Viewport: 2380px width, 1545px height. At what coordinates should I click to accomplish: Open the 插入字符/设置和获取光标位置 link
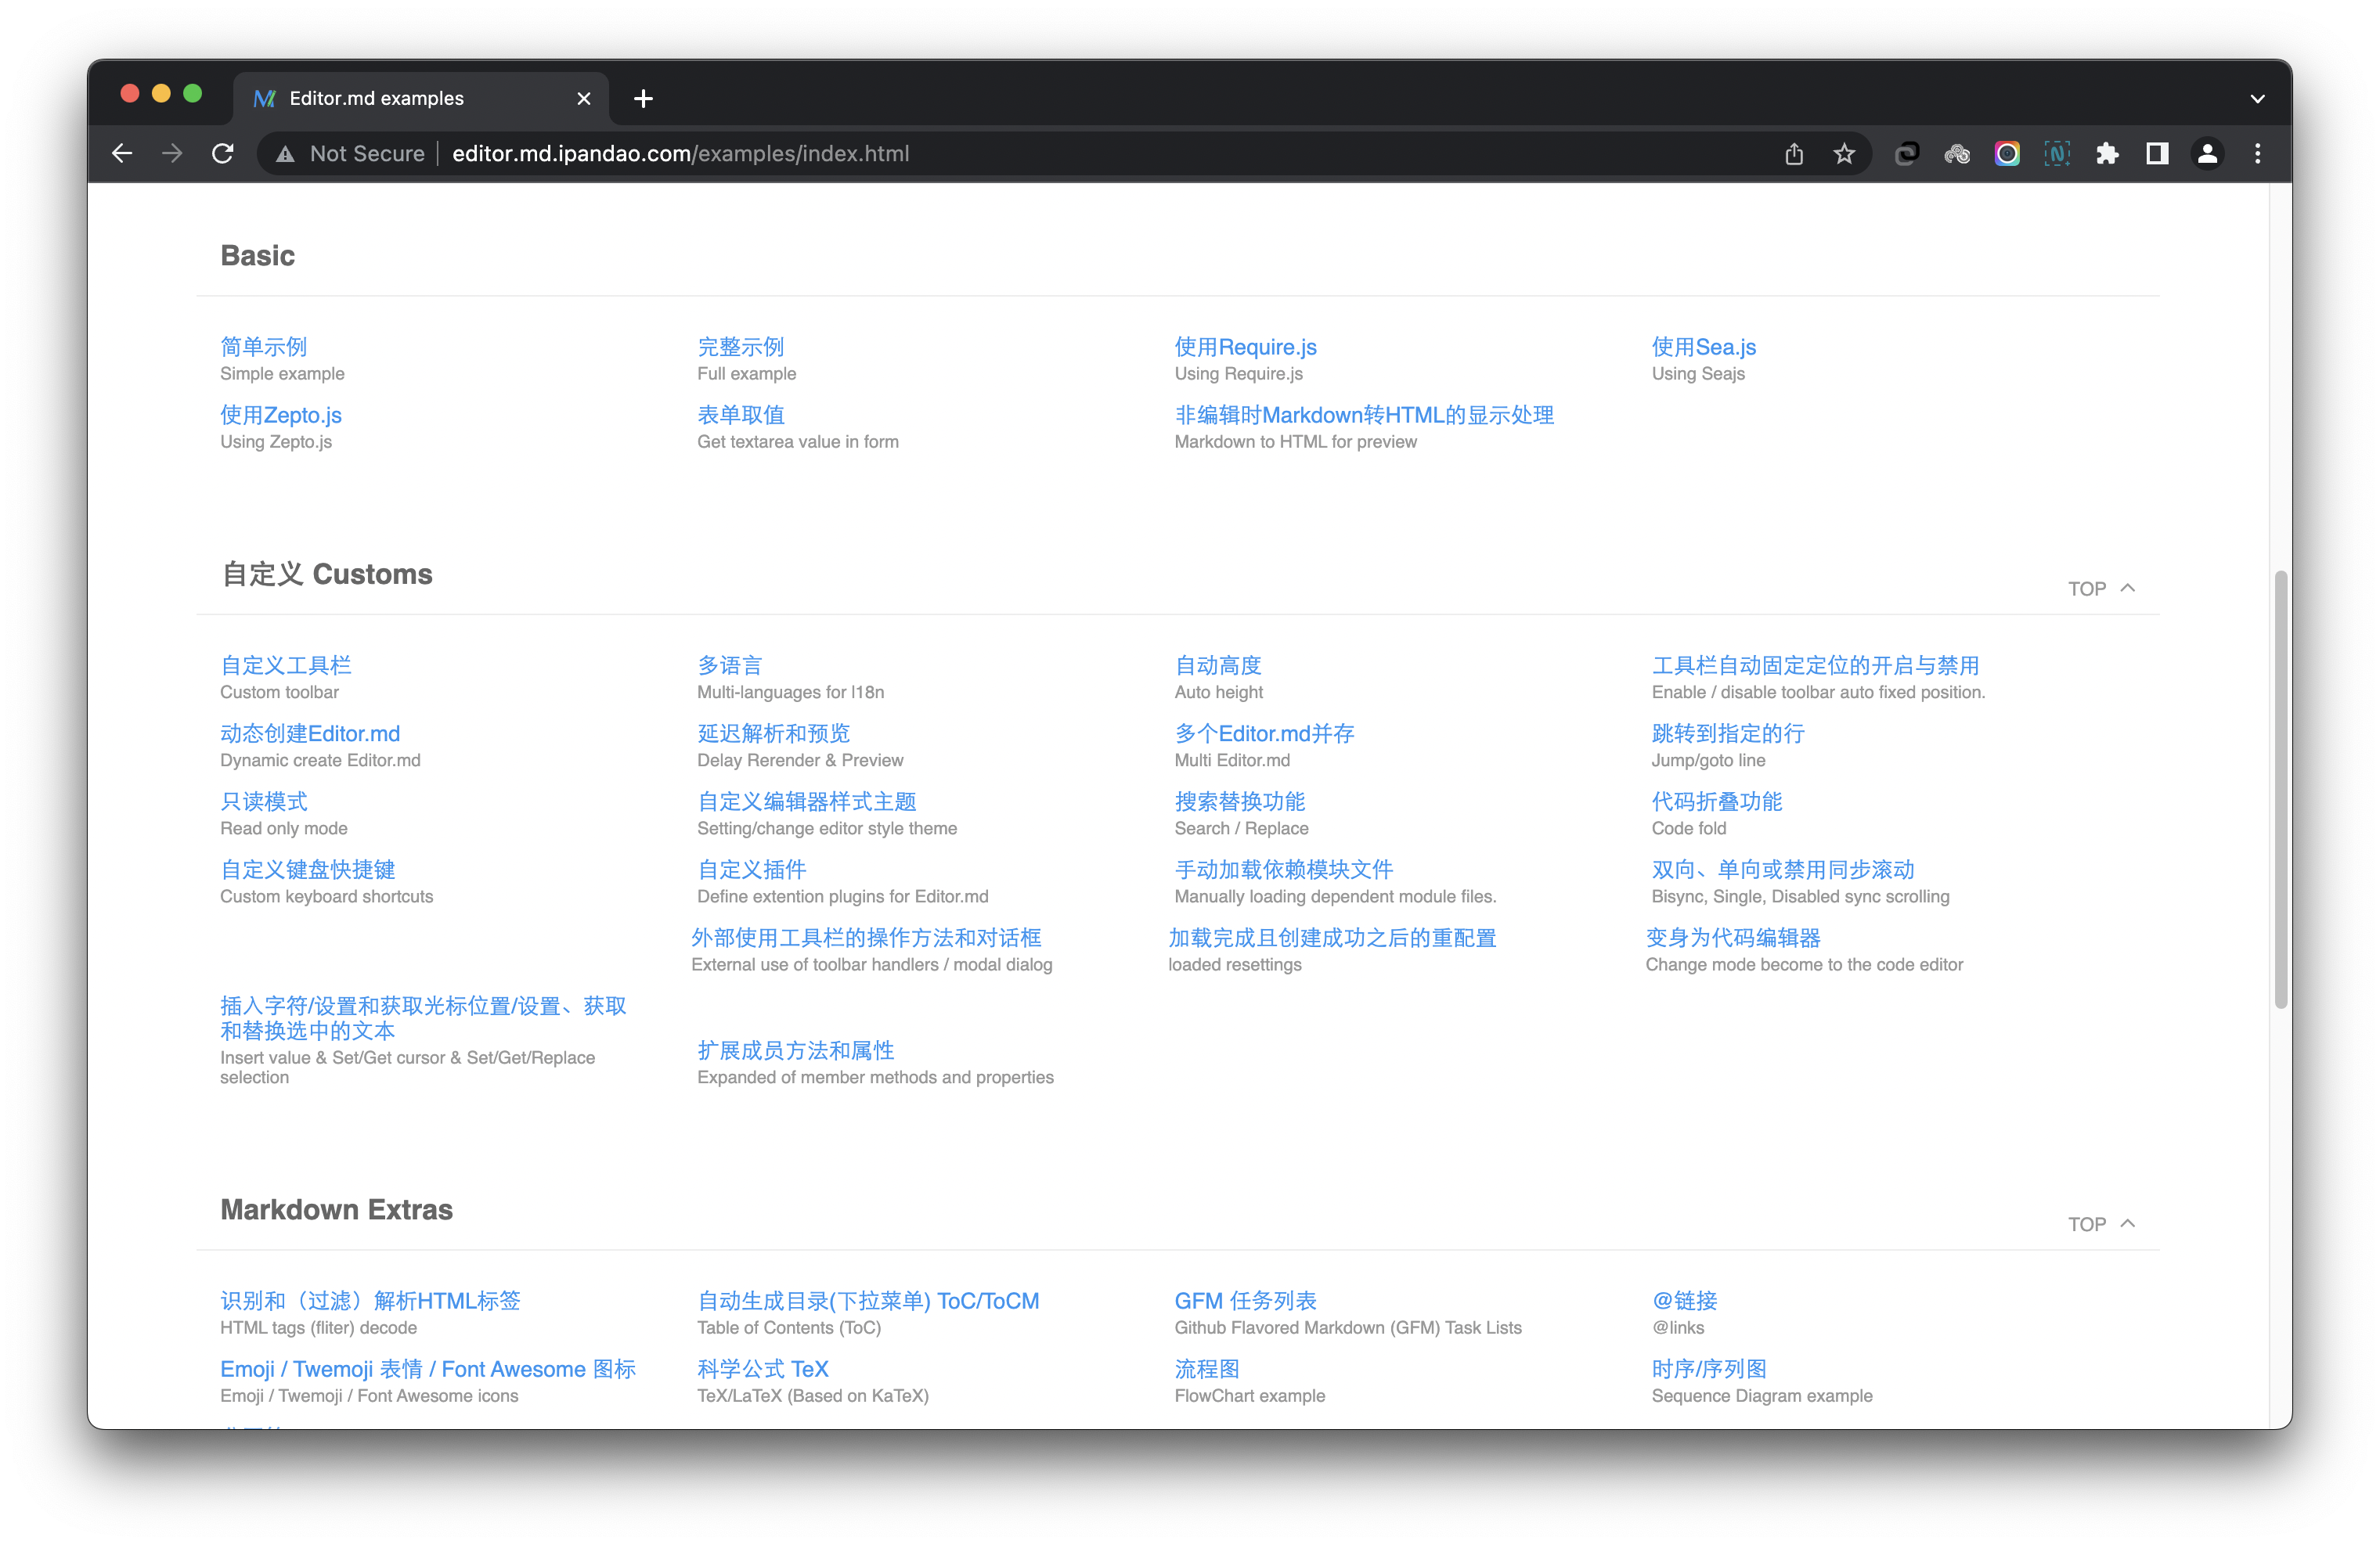coord(423,1018)
